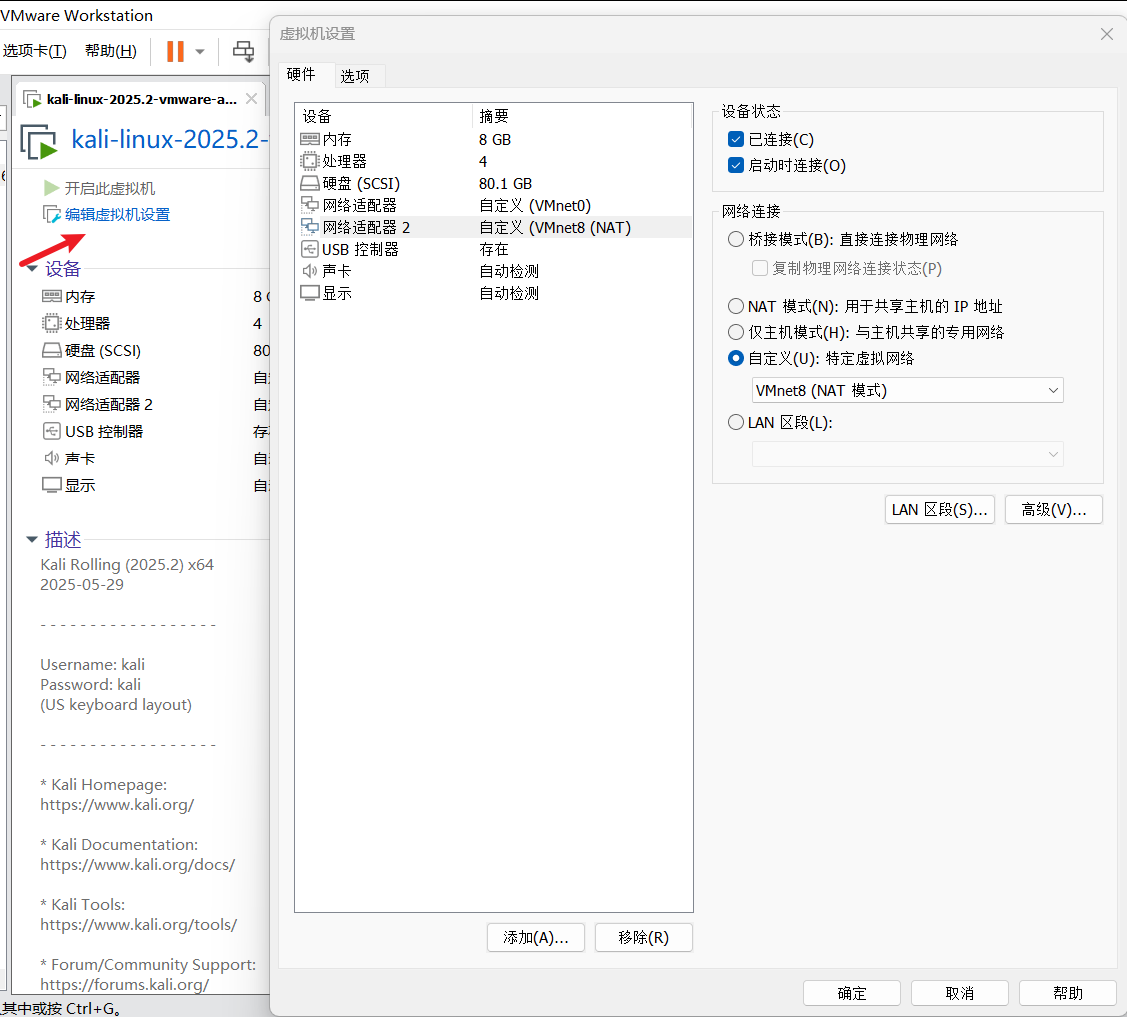Select 网络适配器 2 icon in settings dialog

(310, 227)
